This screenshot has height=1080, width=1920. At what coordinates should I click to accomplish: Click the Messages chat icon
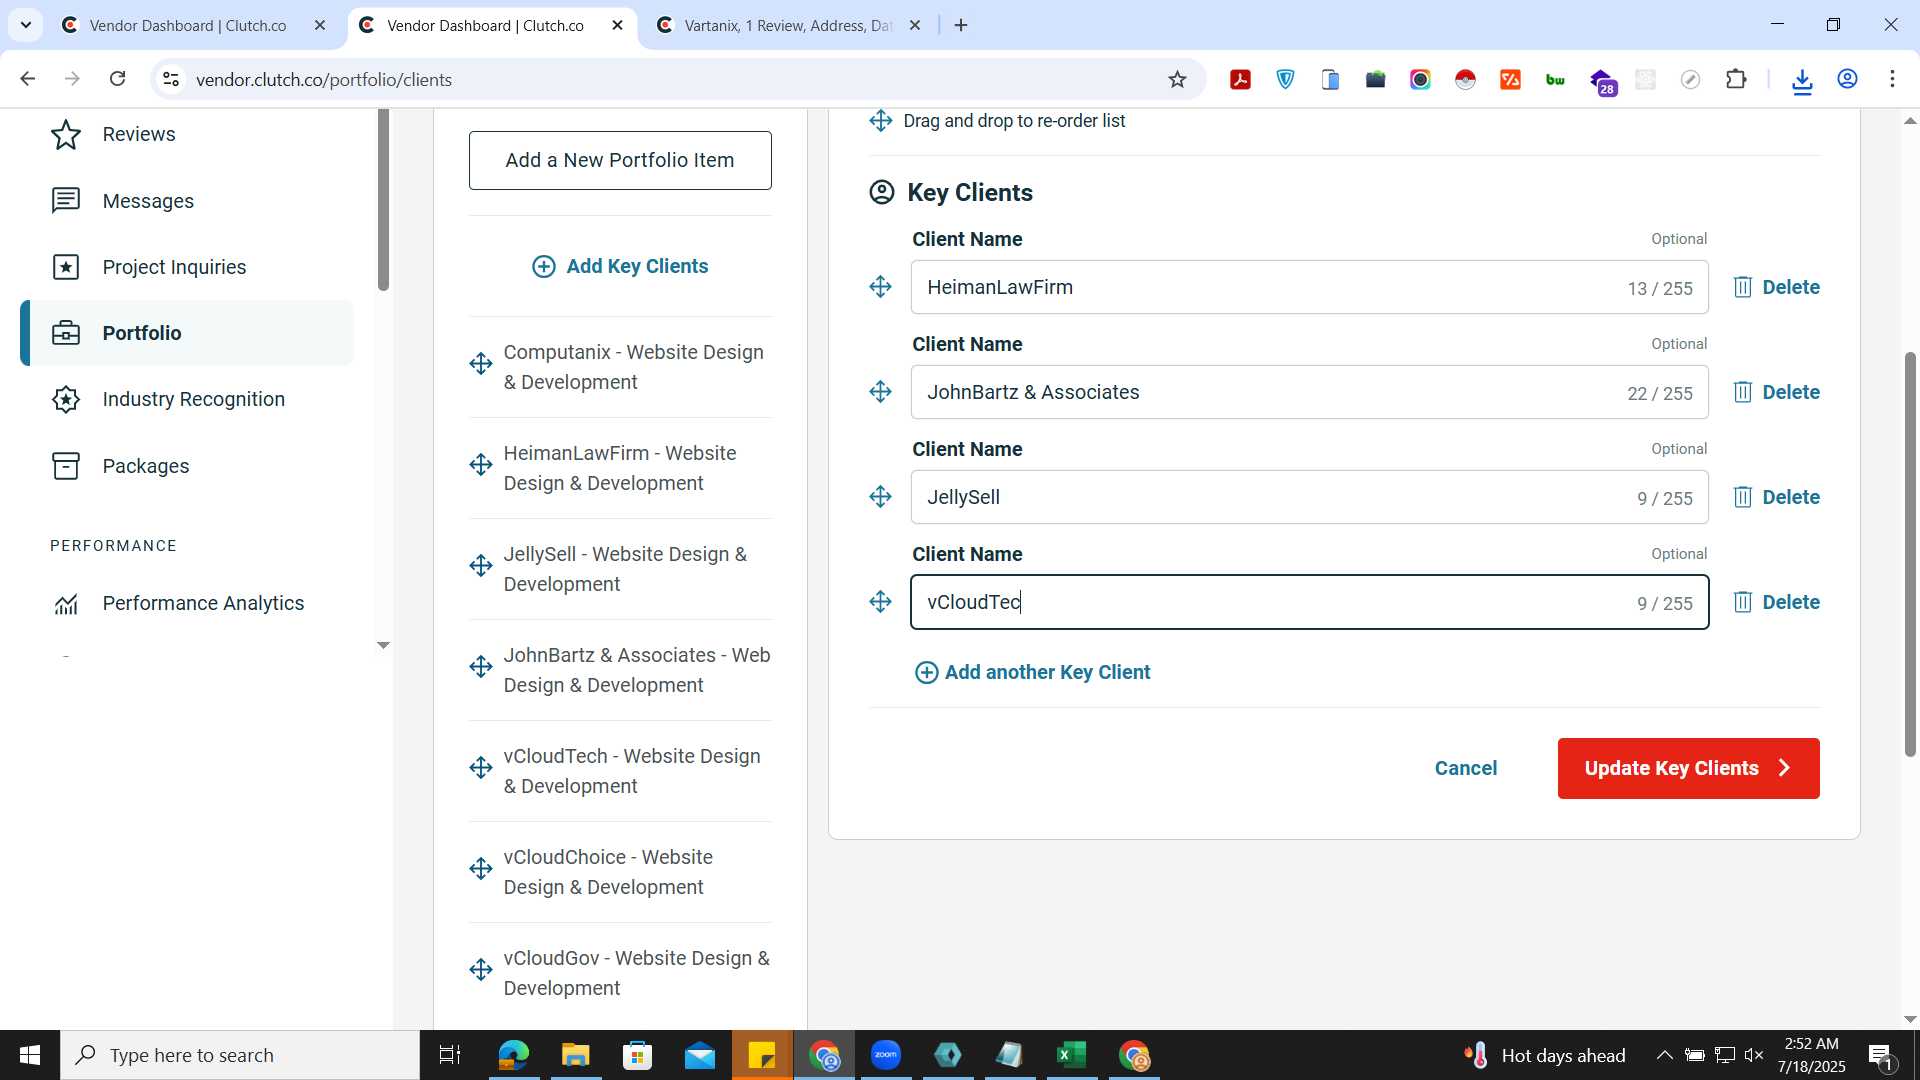pos(66,201)
